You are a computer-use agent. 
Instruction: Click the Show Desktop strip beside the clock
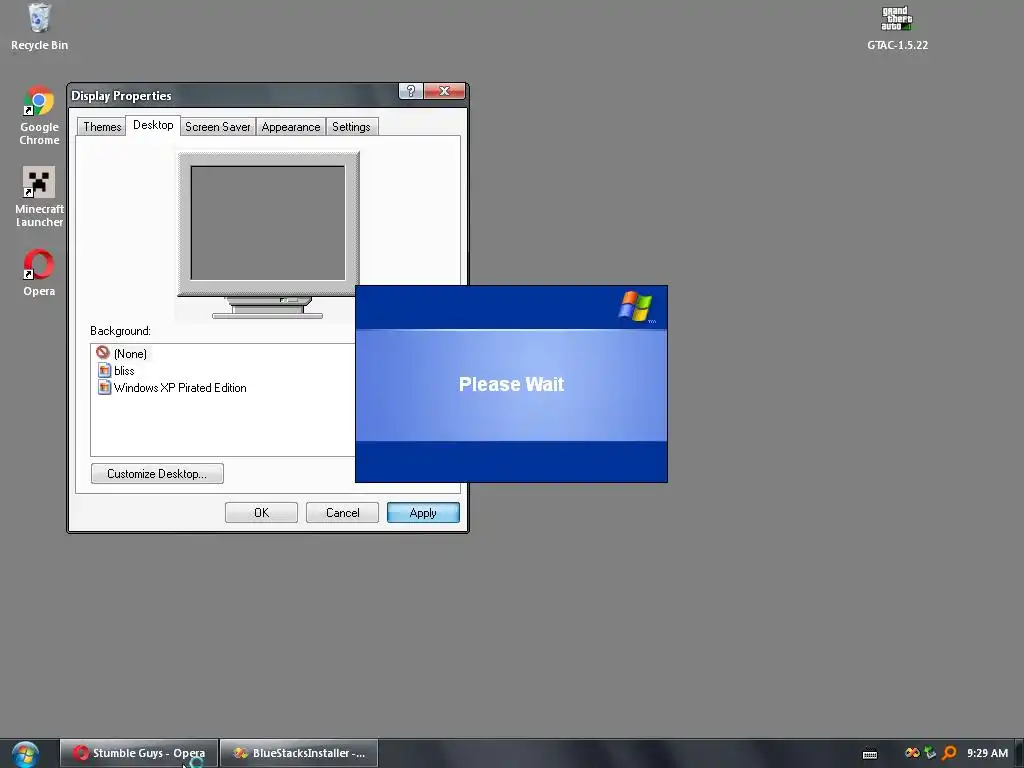coord(1019,753)
